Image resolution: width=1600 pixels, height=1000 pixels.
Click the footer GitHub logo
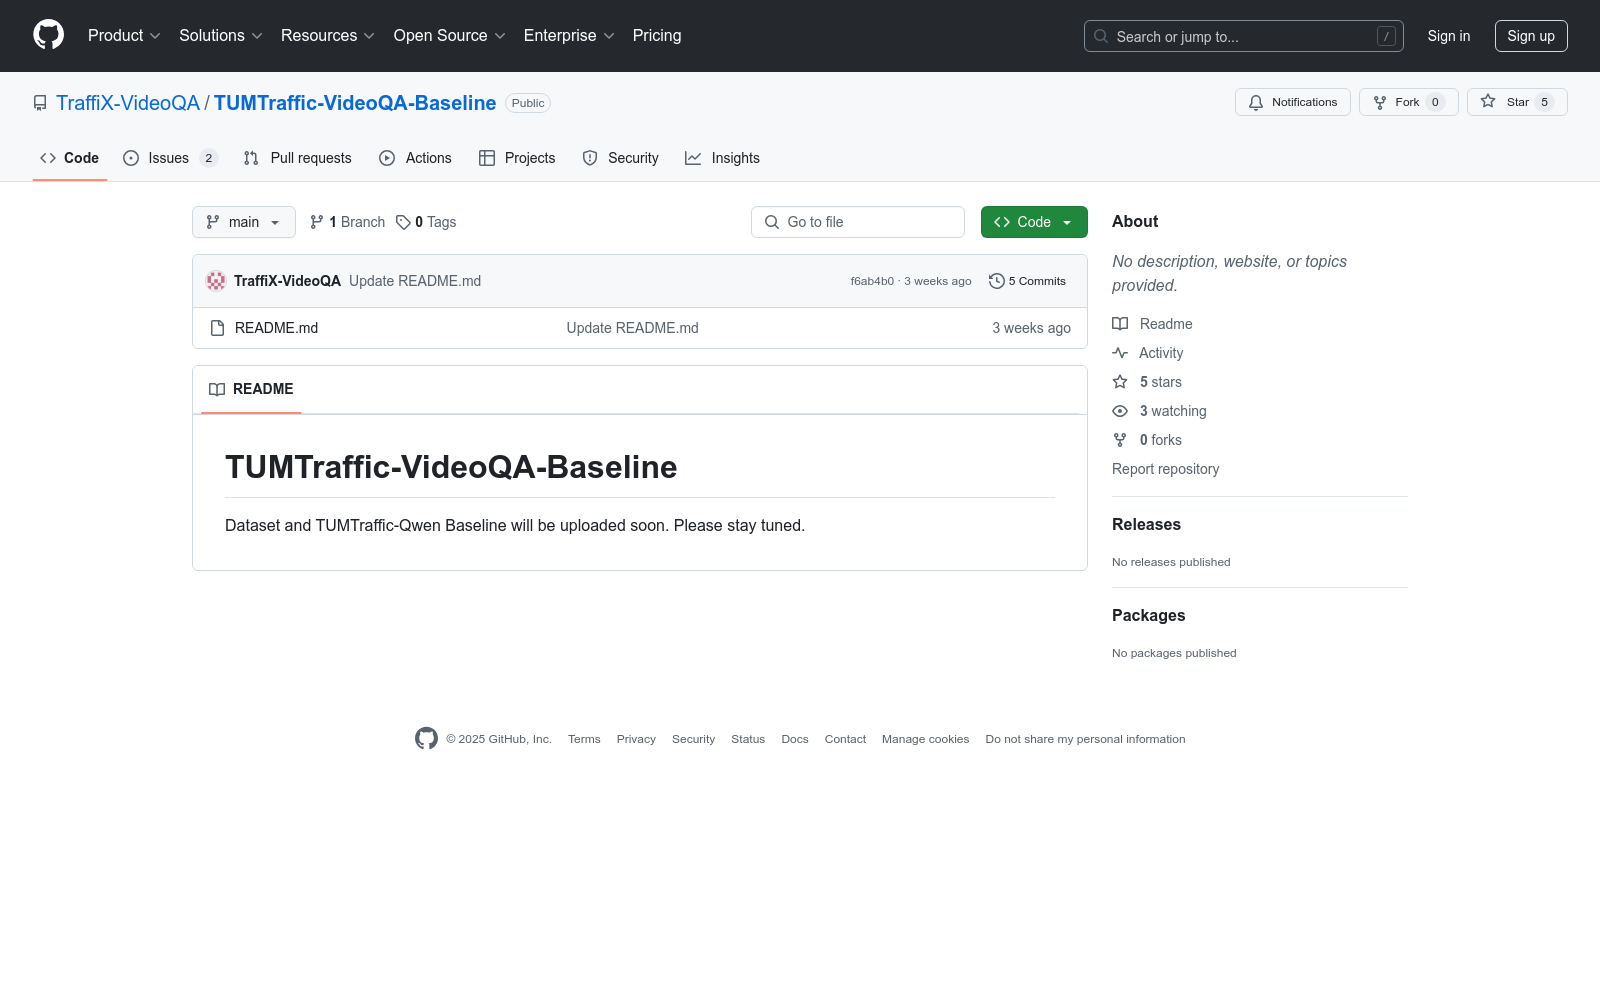point(426,738)
